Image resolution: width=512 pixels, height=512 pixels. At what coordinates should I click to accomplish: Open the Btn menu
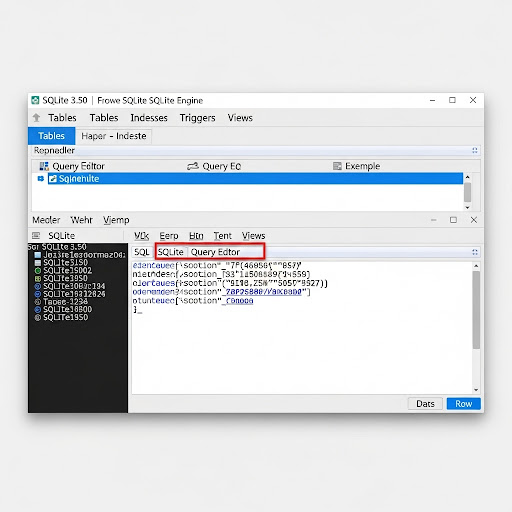(196, 236)
